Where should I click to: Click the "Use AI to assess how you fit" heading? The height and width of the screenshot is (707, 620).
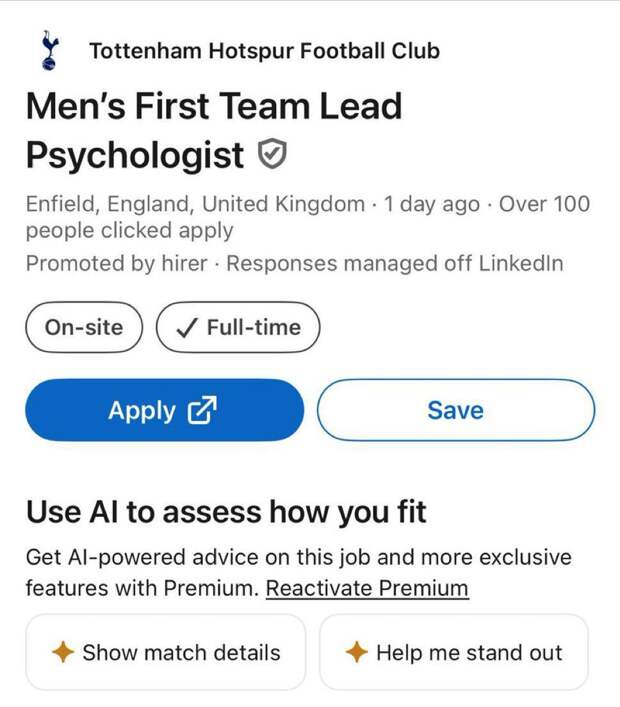tap(226, 513)
